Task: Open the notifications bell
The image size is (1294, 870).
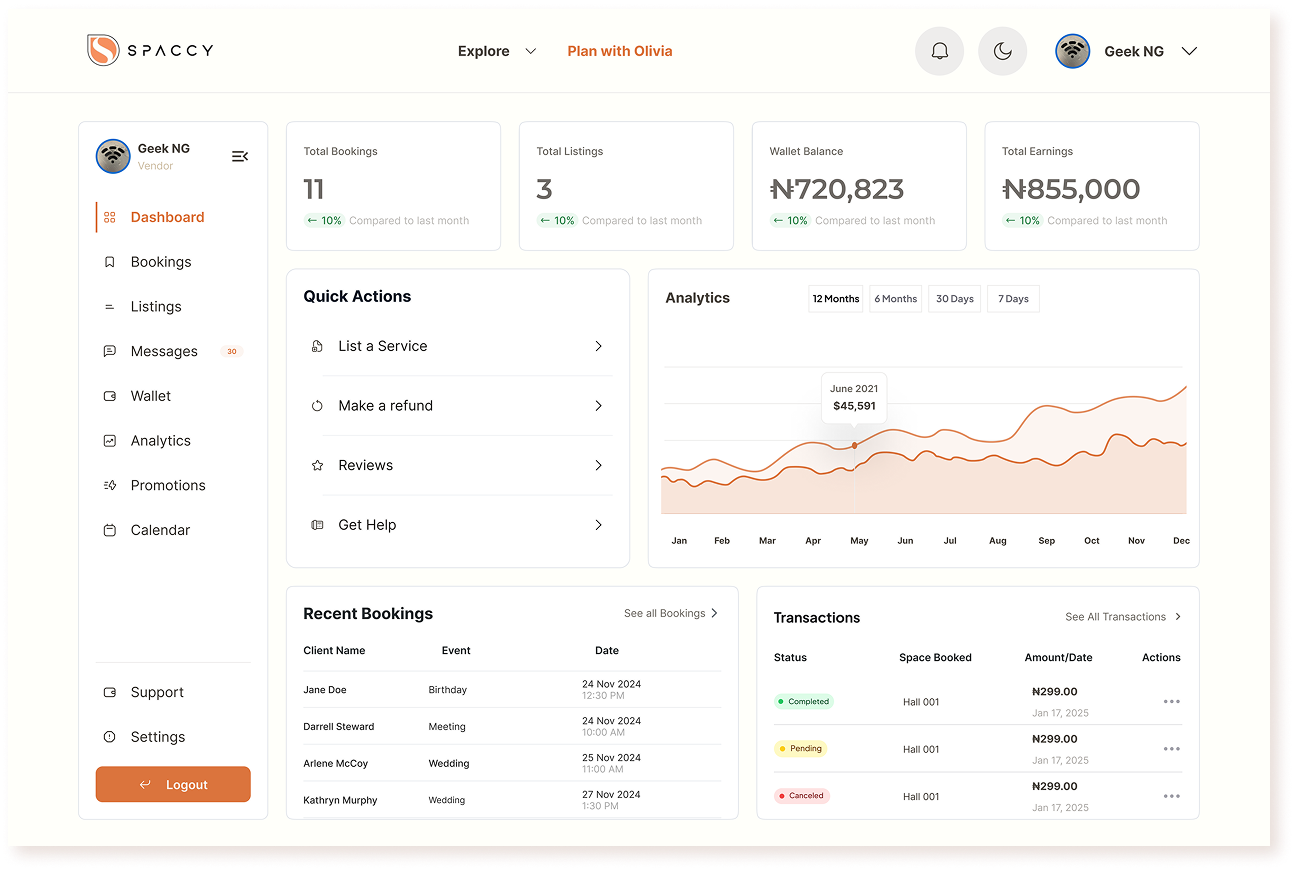Action: pos(940,51)
